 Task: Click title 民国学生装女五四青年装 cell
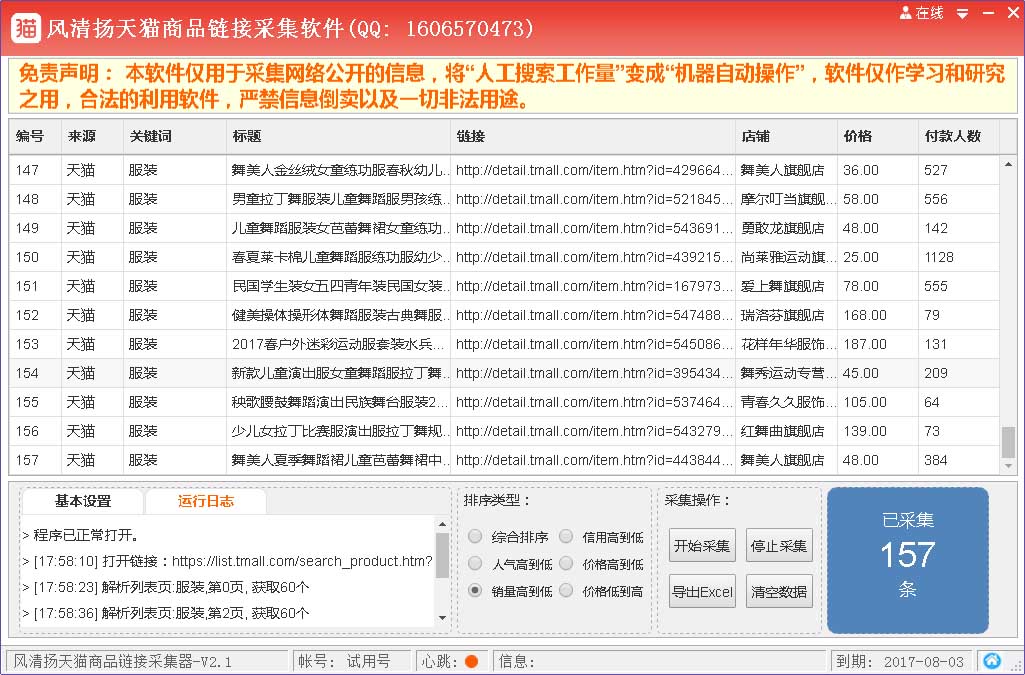pos(340,286)
